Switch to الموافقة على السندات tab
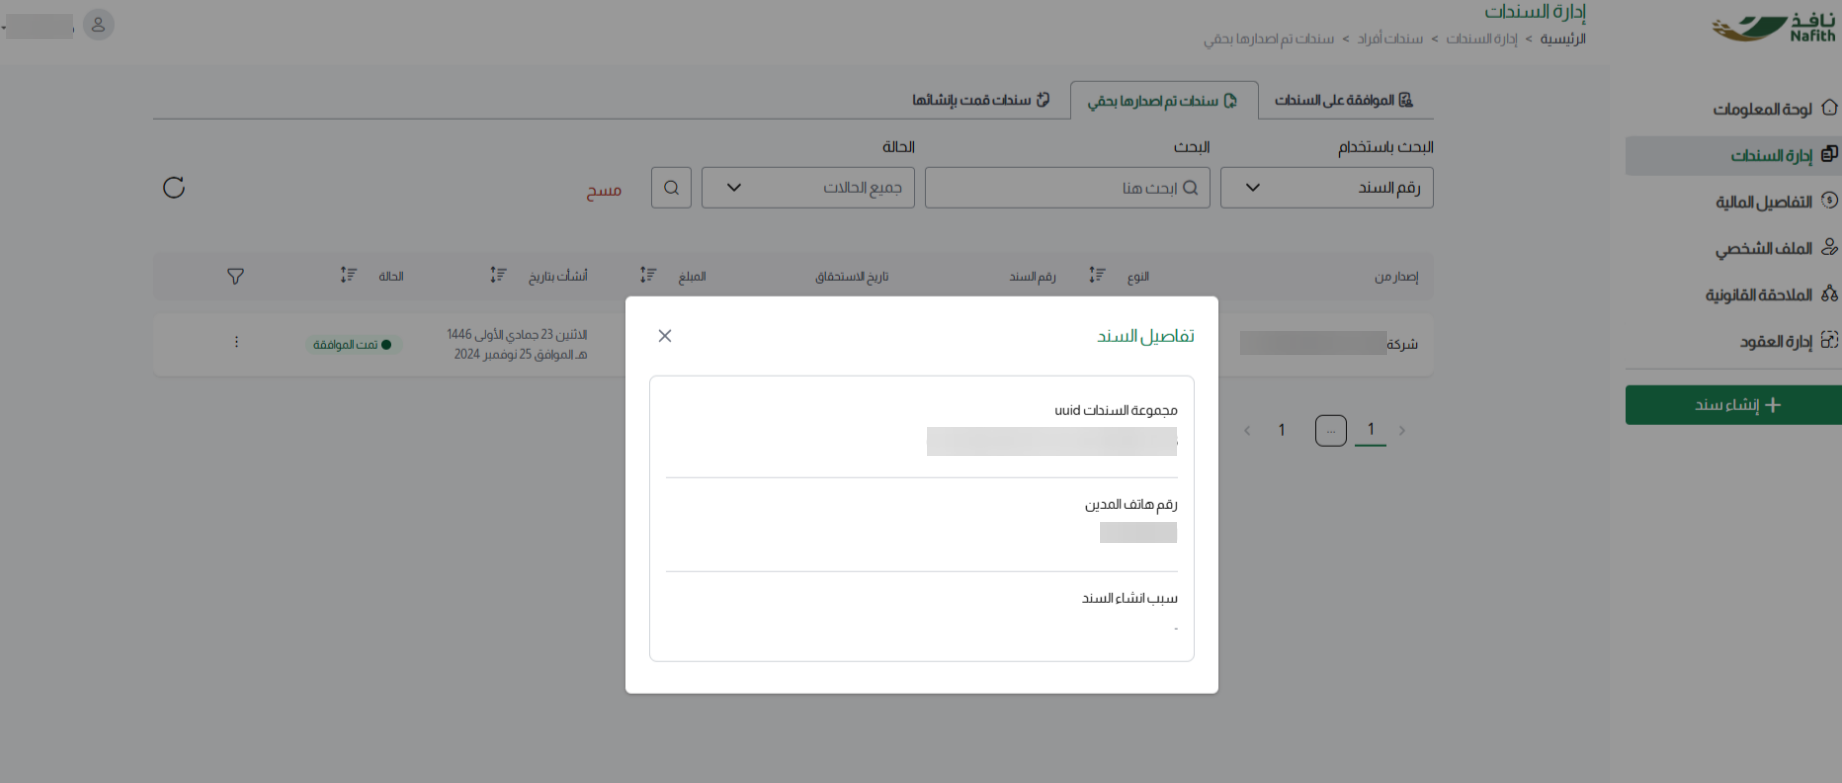1842x783 pixels. [x=1343, y=100]
